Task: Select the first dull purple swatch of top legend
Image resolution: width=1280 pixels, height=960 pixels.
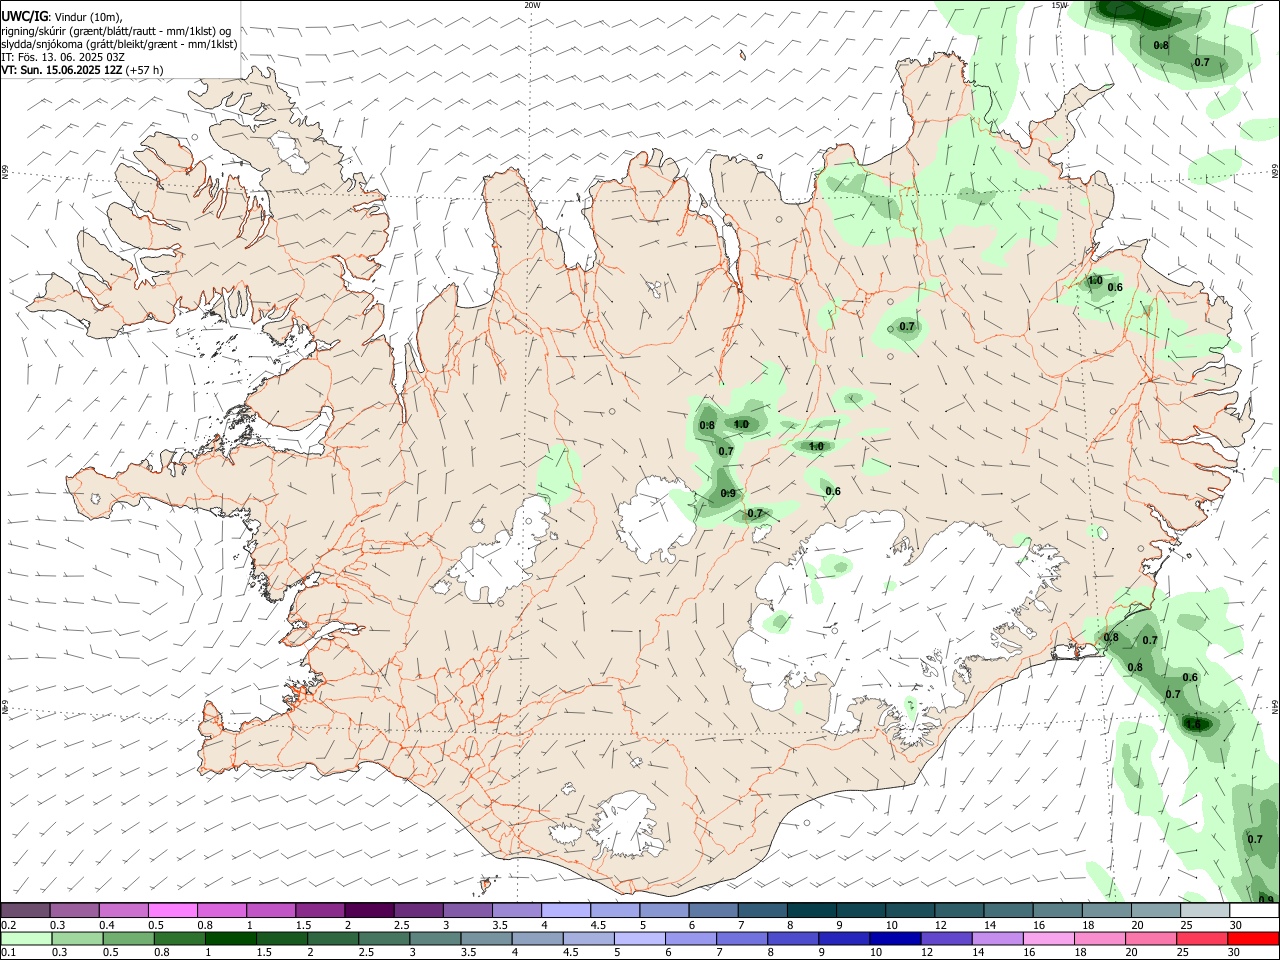Action: coord(25,910)
